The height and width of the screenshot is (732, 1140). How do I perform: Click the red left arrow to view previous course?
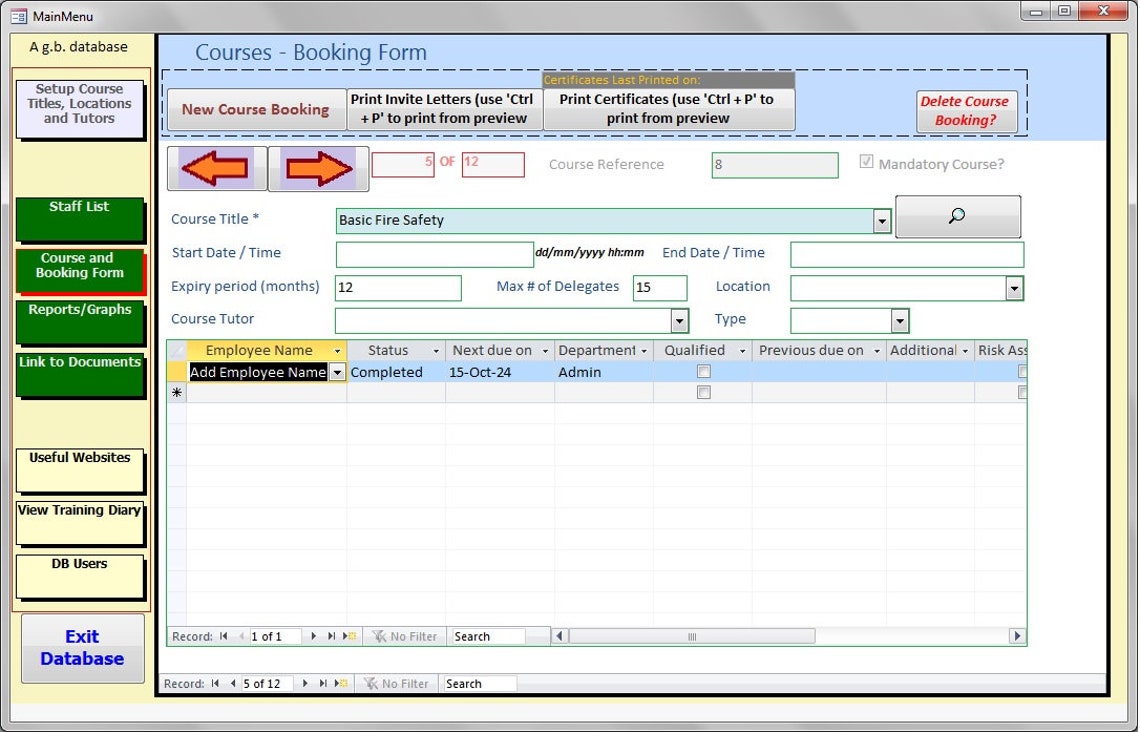pyautogui.click(x=217, y=170)
